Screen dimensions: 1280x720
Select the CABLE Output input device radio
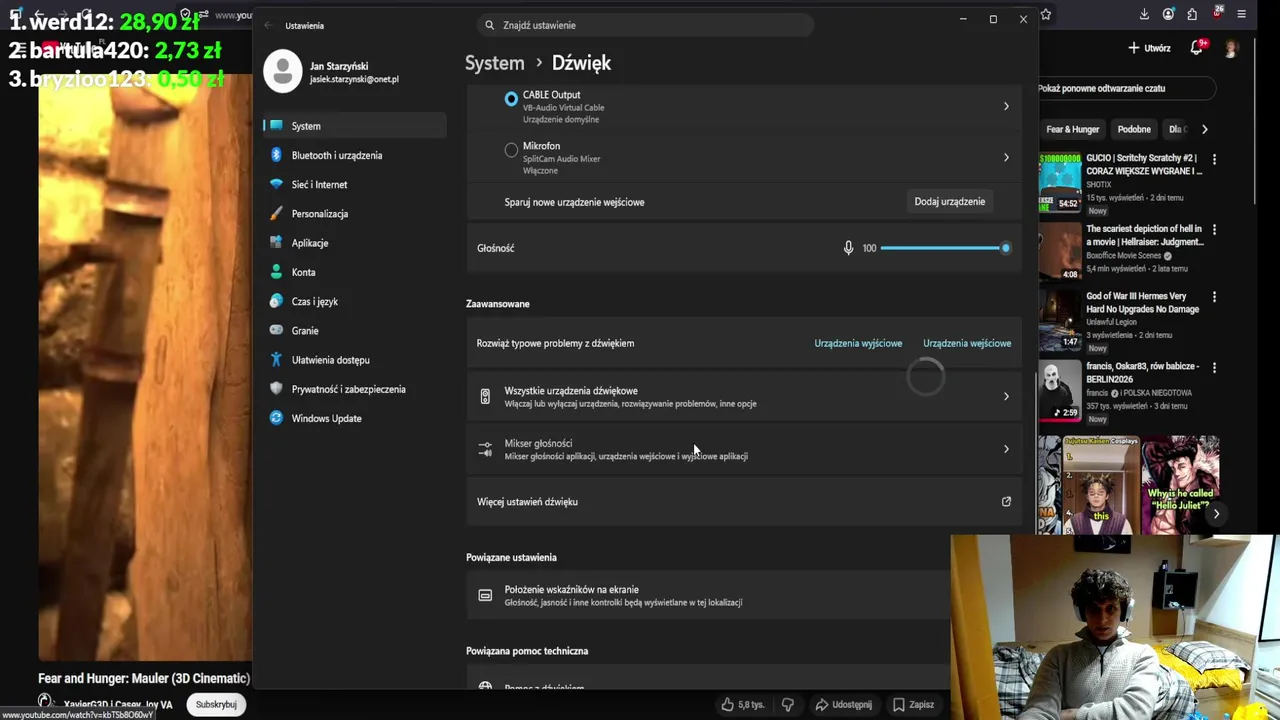coord(511,99)
